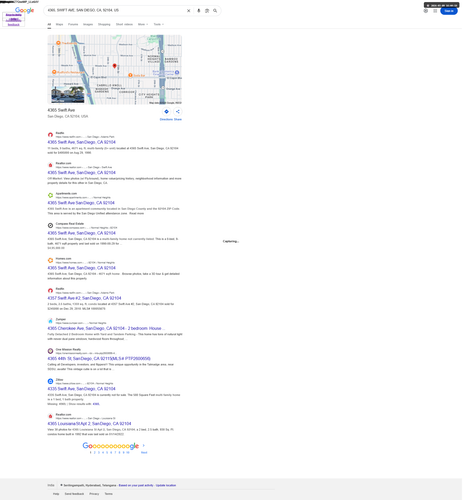
Task: Click Update location in the footer
Action: point(166,485)
